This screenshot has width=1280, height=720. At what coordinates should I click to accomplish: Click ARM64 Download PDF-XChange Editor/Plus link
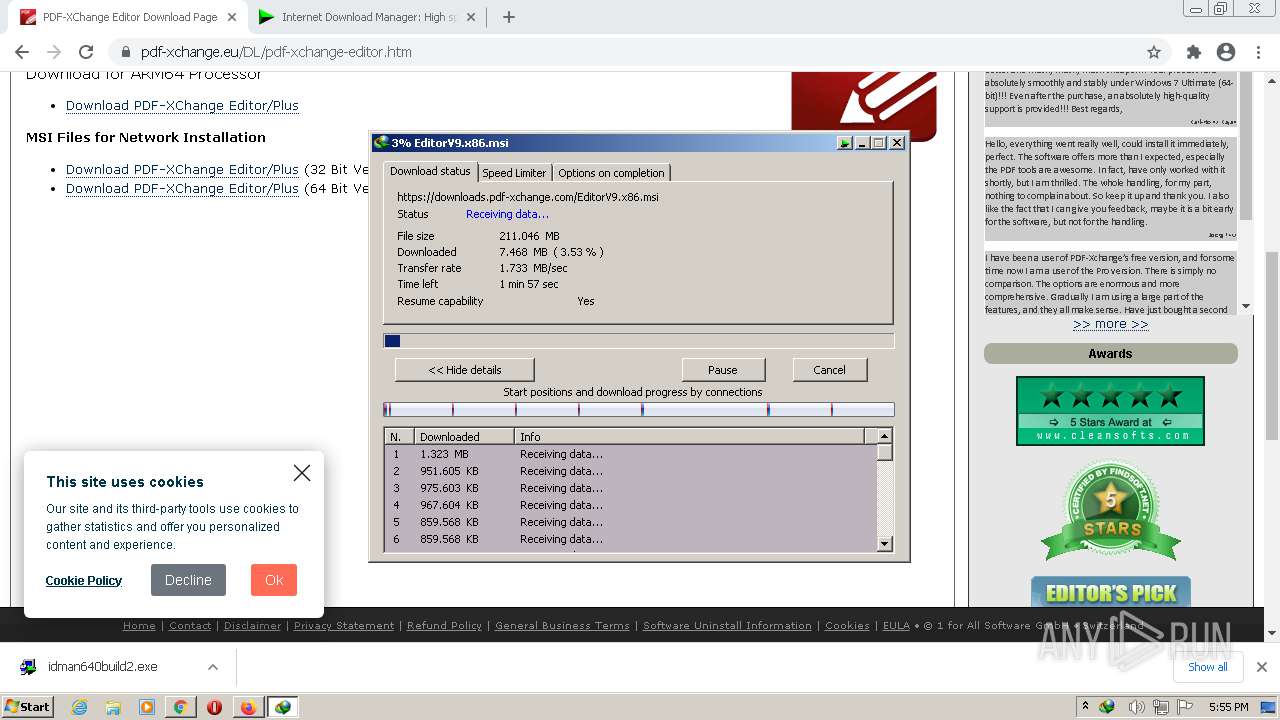[x=182, y=106]
